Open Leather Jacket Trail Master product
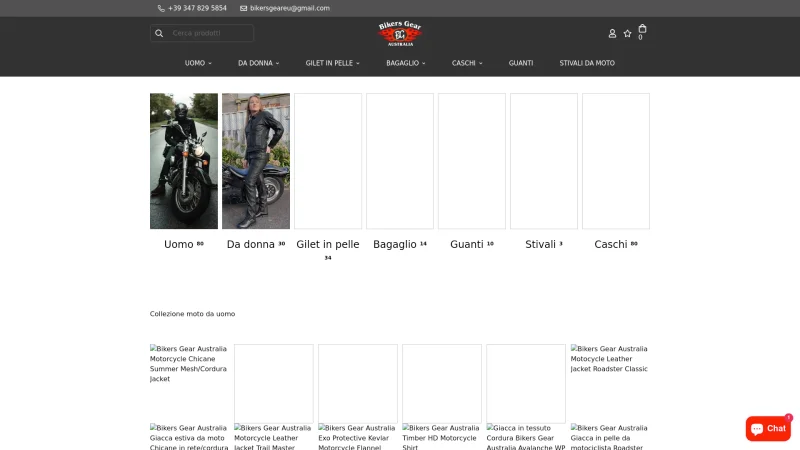This screenshot has width=800, height=450. [272, 437]
